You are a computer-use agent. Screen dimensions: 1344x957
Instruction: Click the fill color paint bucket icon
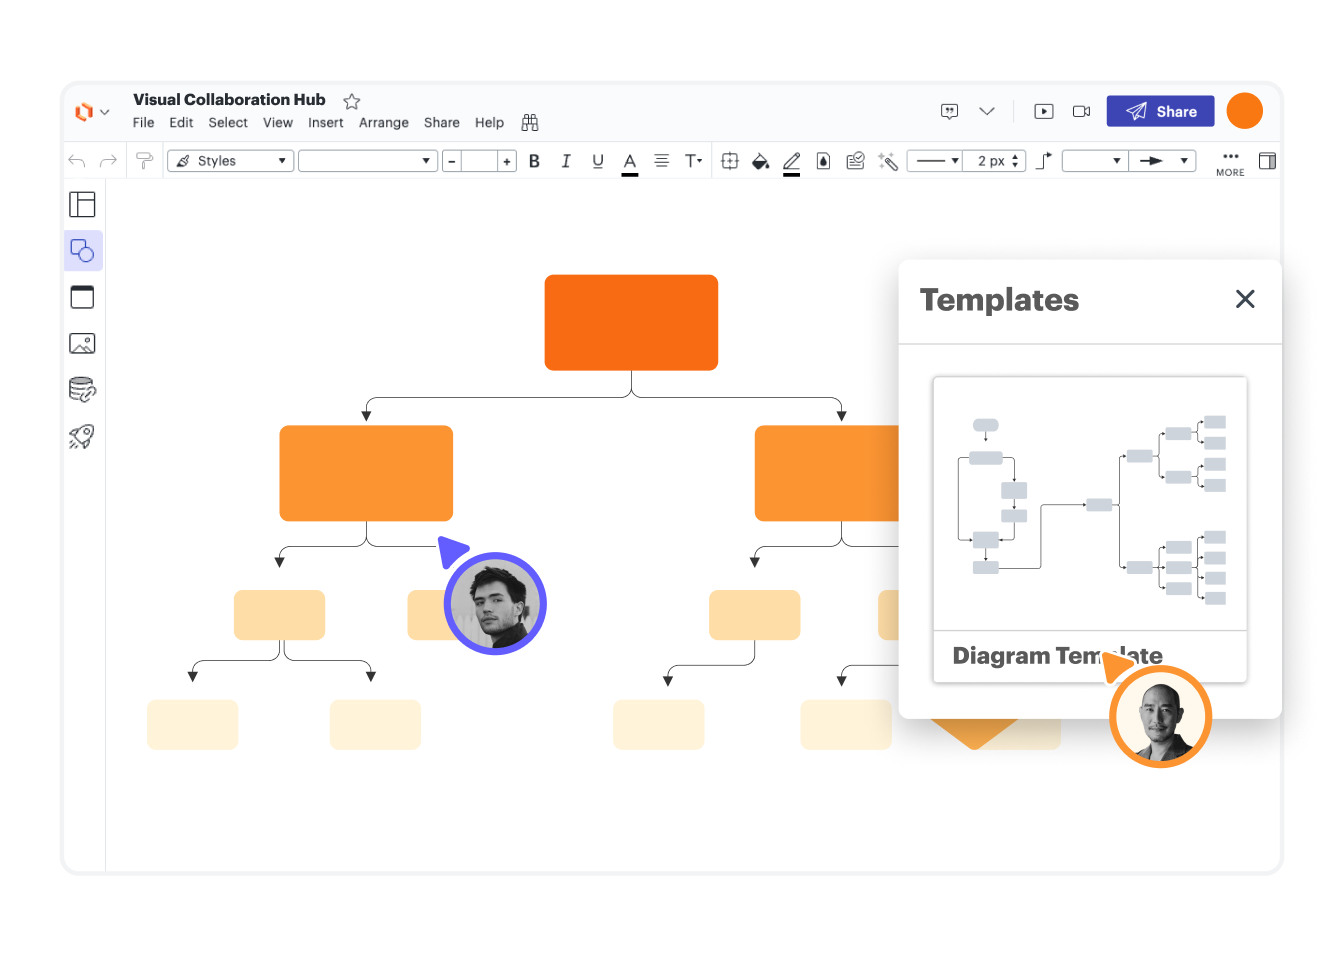(x=760, y=161)
